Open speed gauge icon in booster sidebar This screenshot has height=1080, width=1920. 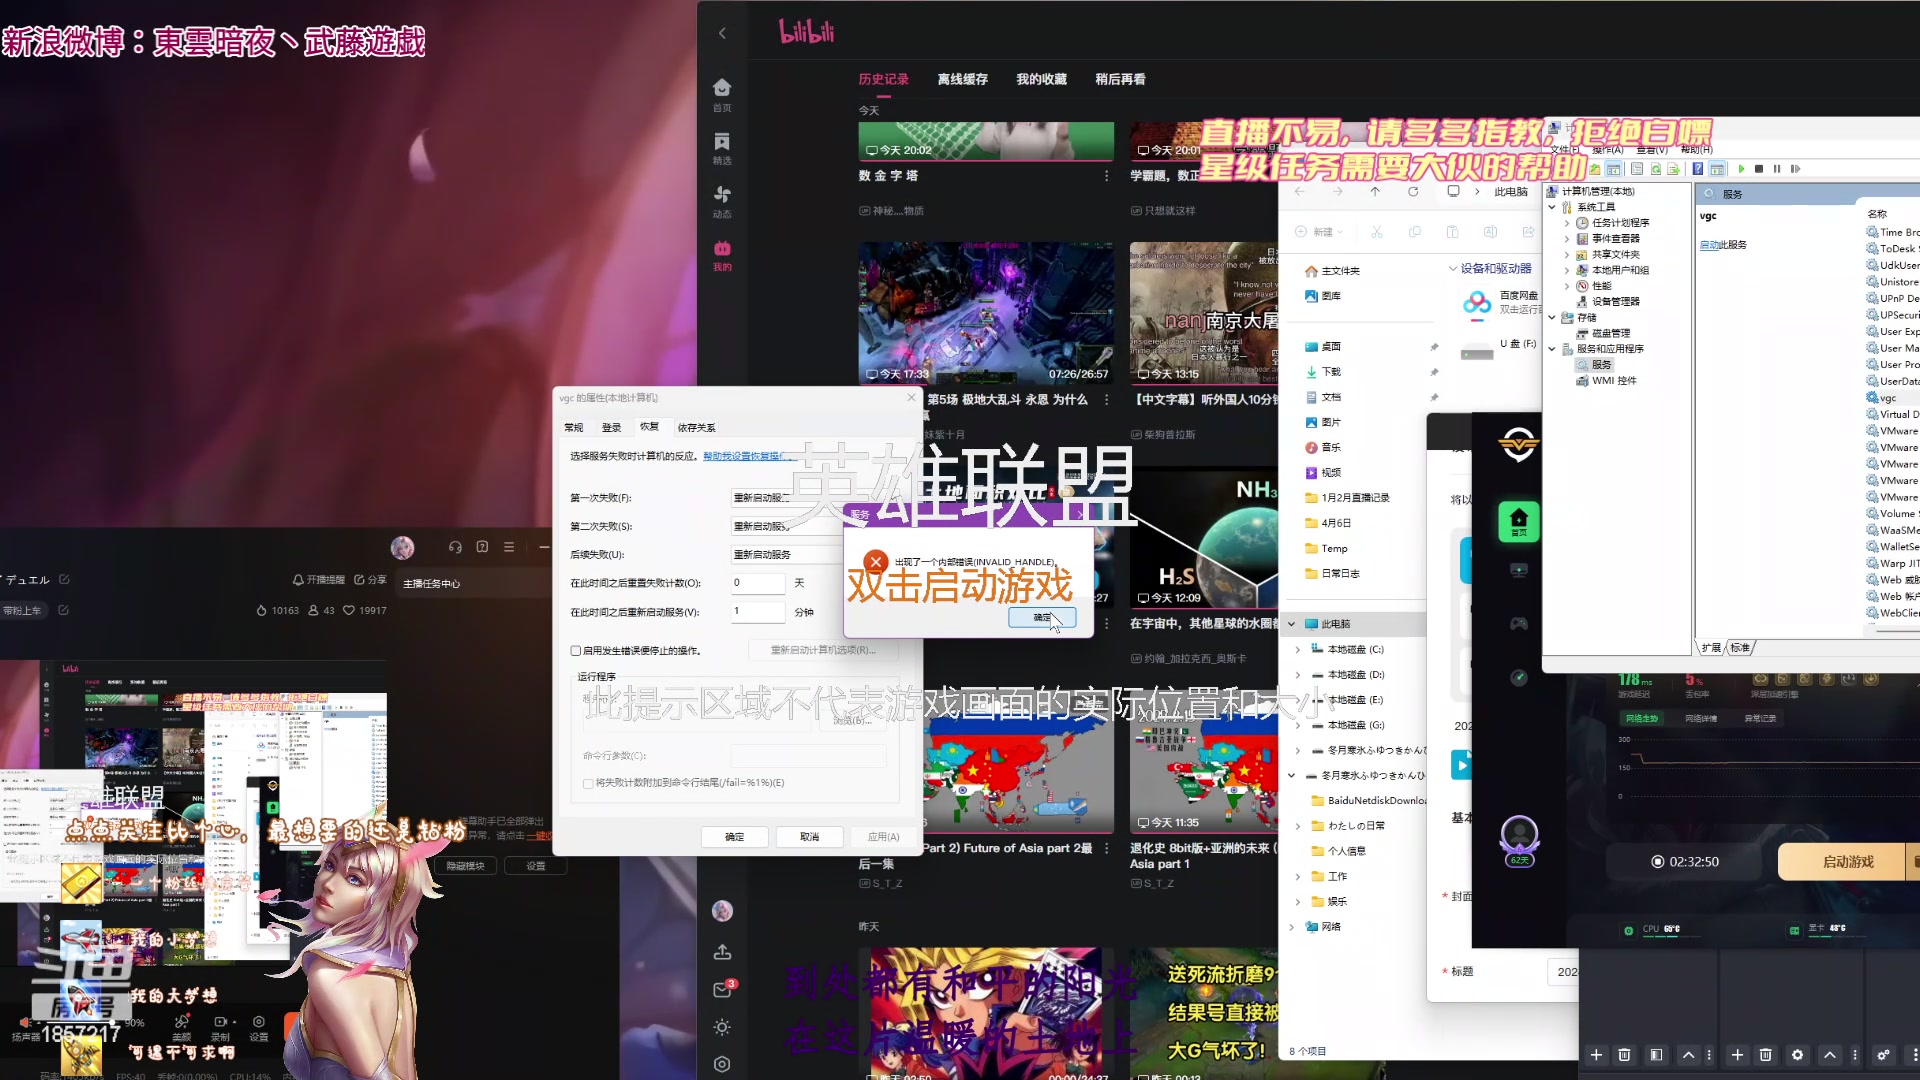point(1518,678)
